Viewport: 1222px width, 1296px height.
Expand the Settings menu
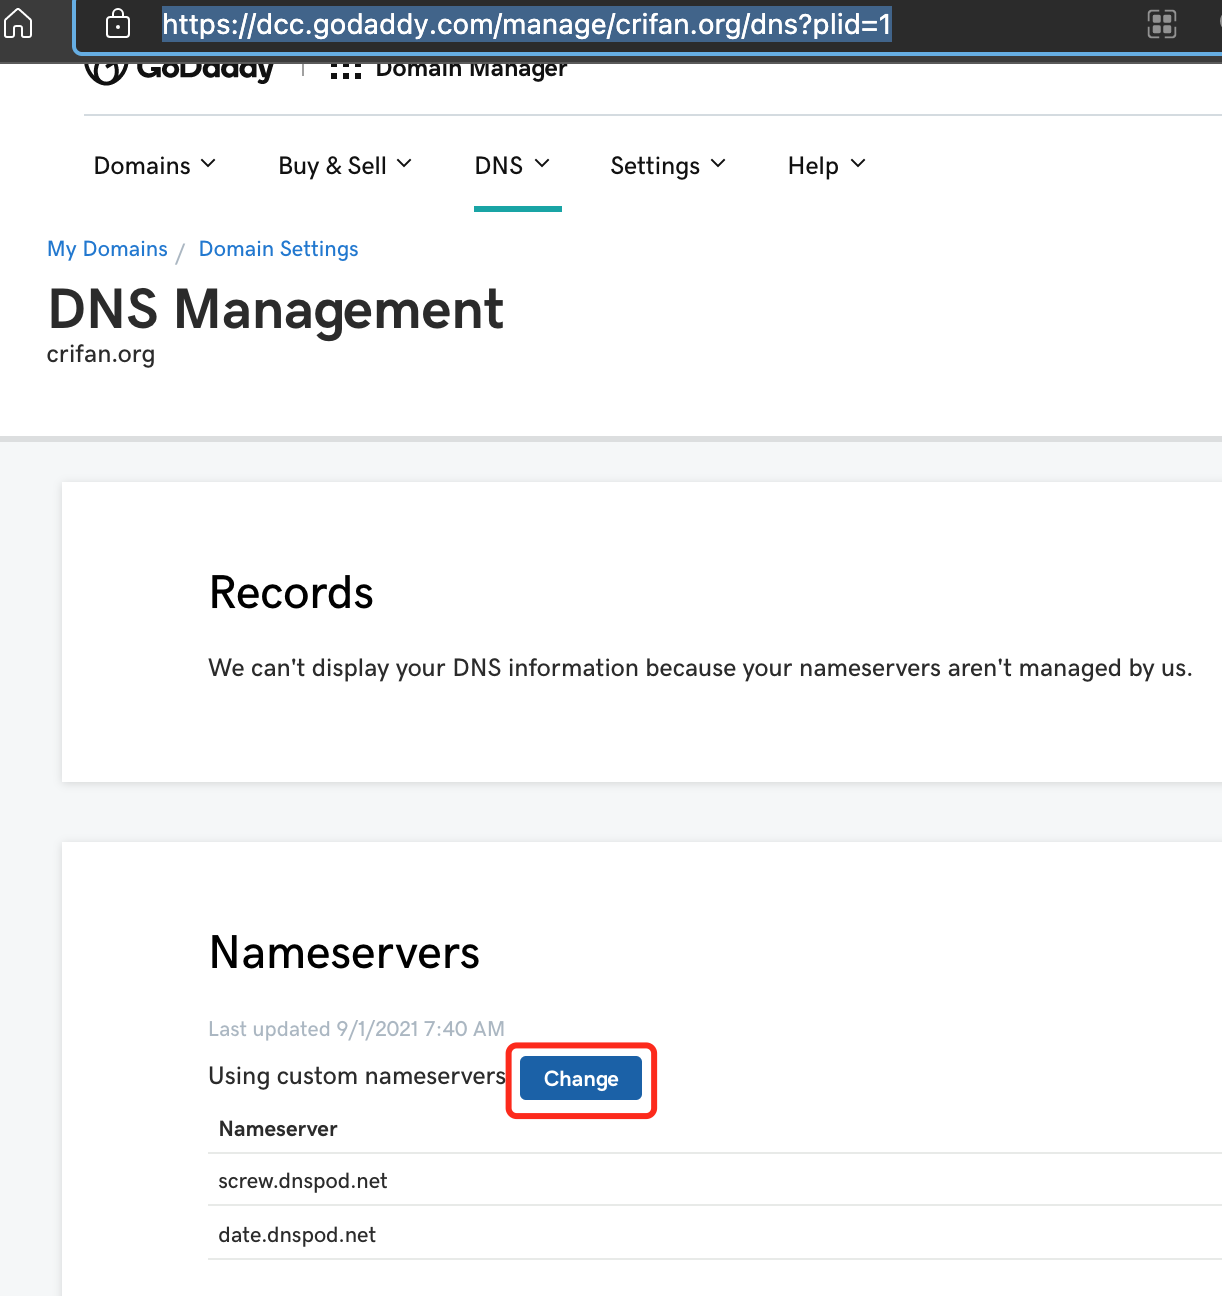[x=668, y=165]
